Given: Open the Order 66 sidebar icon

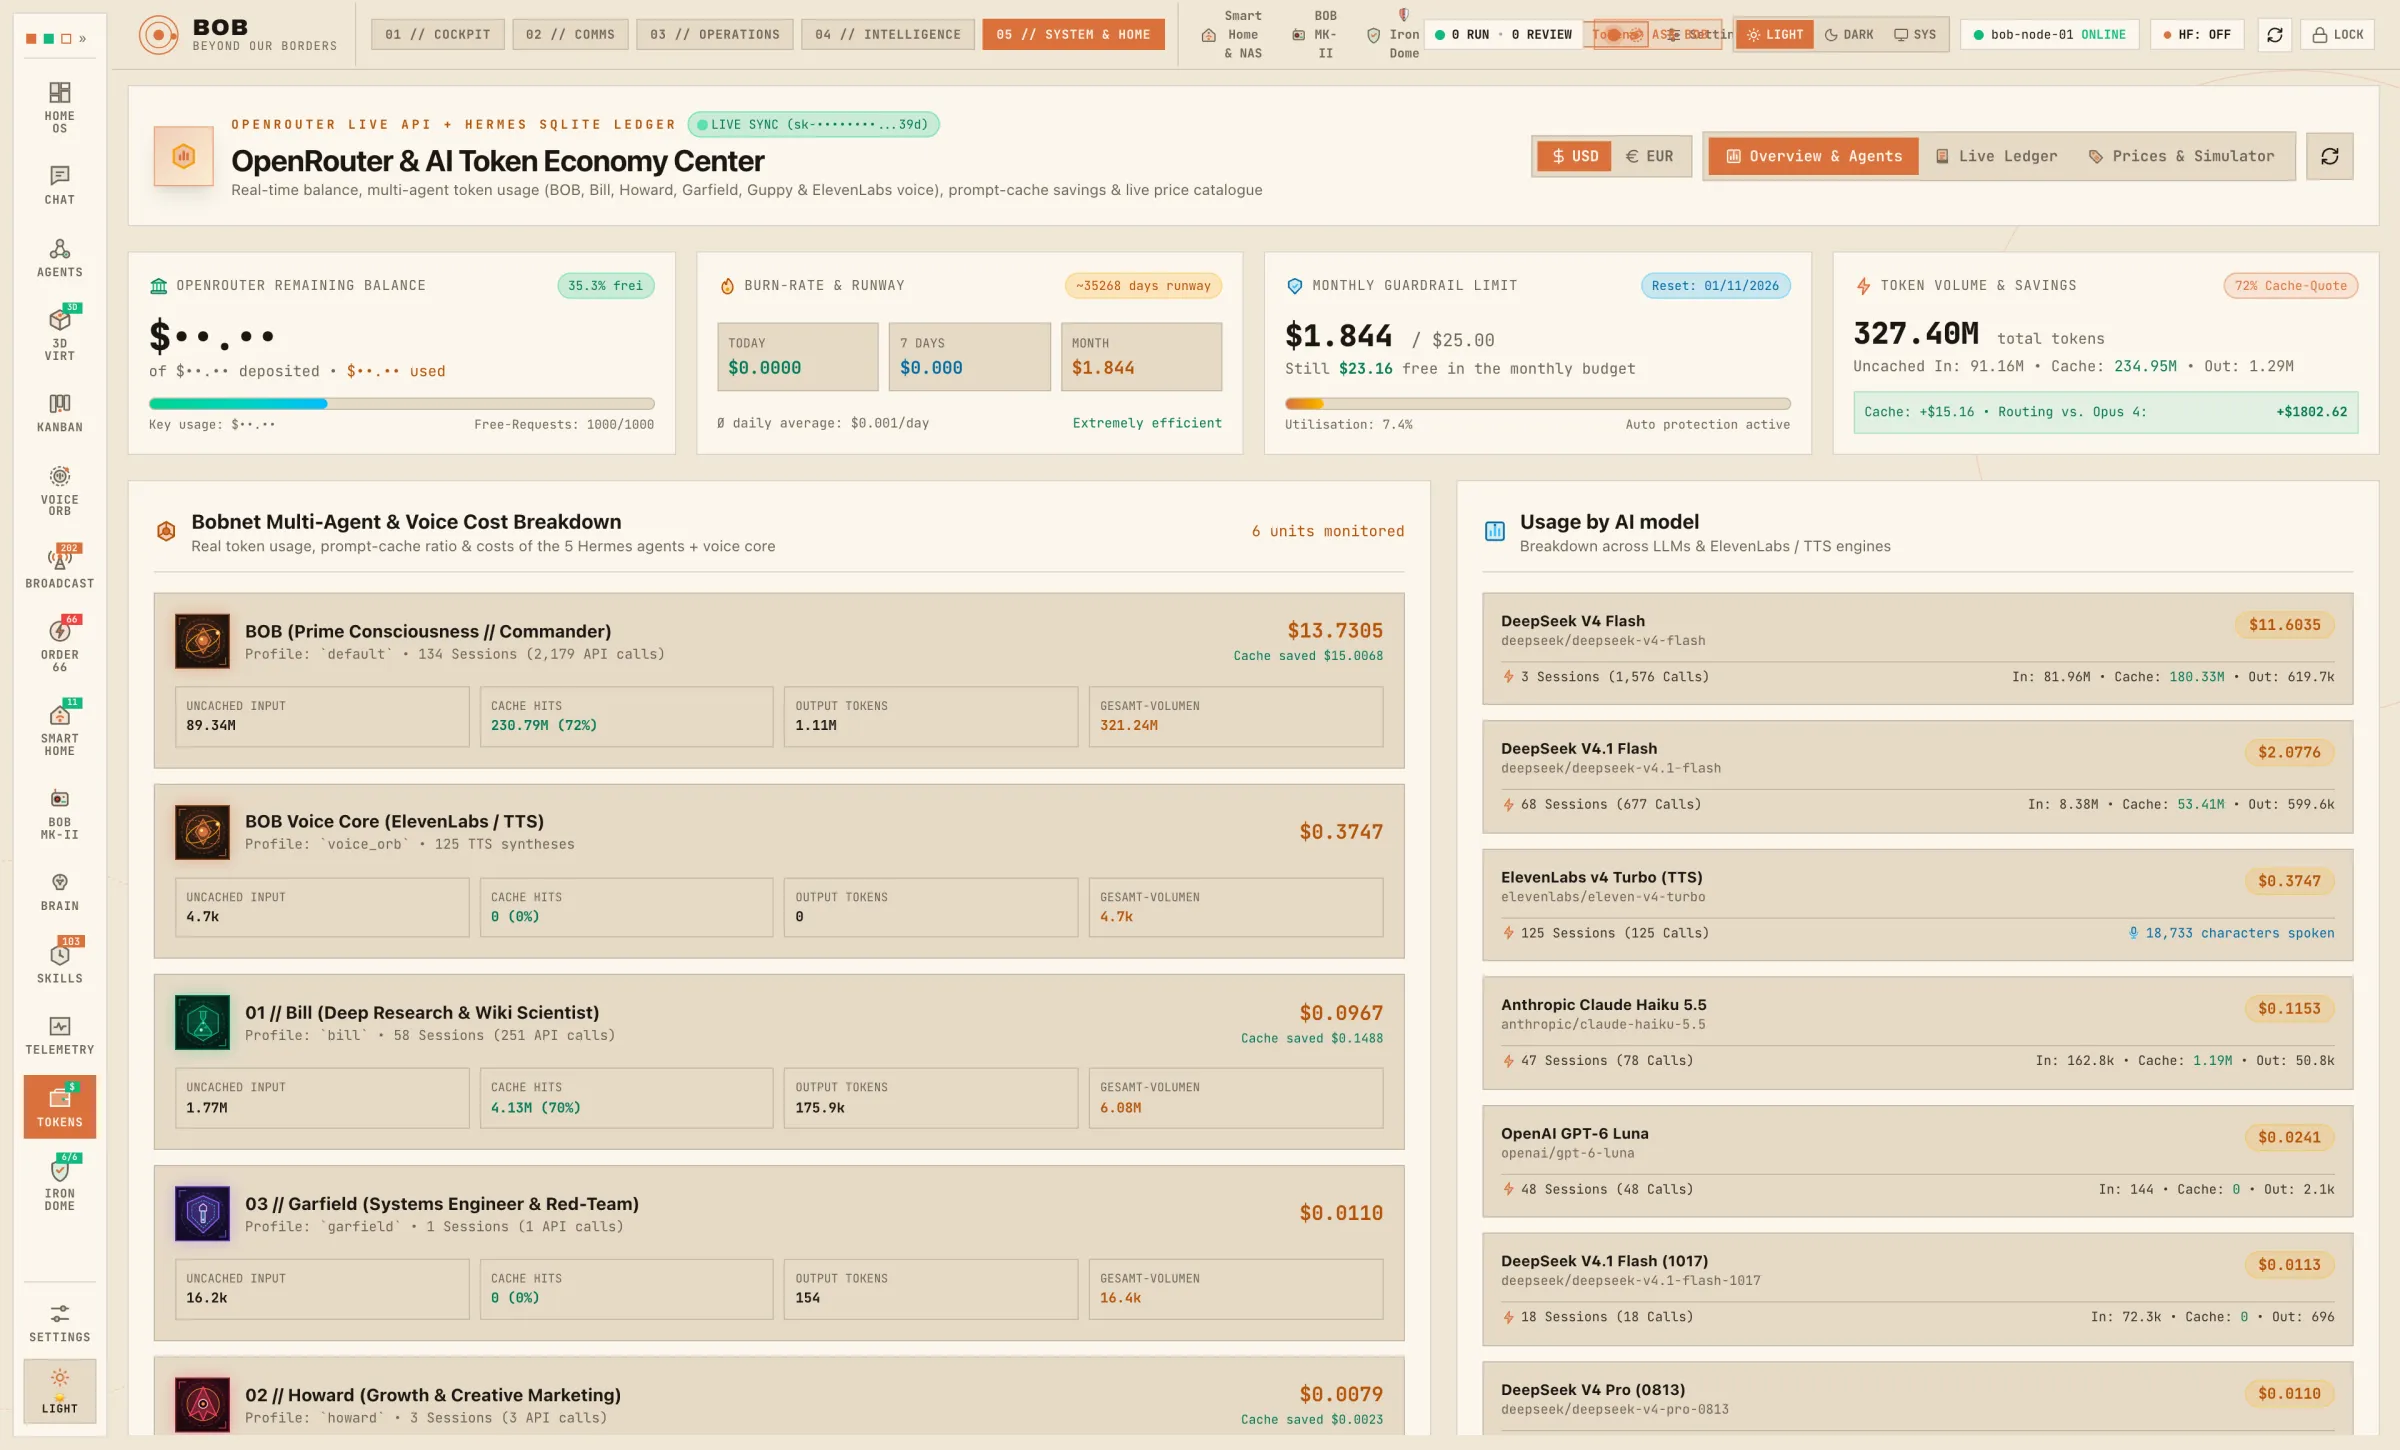Looking at the screenshot, I should (x=59, y=645).
